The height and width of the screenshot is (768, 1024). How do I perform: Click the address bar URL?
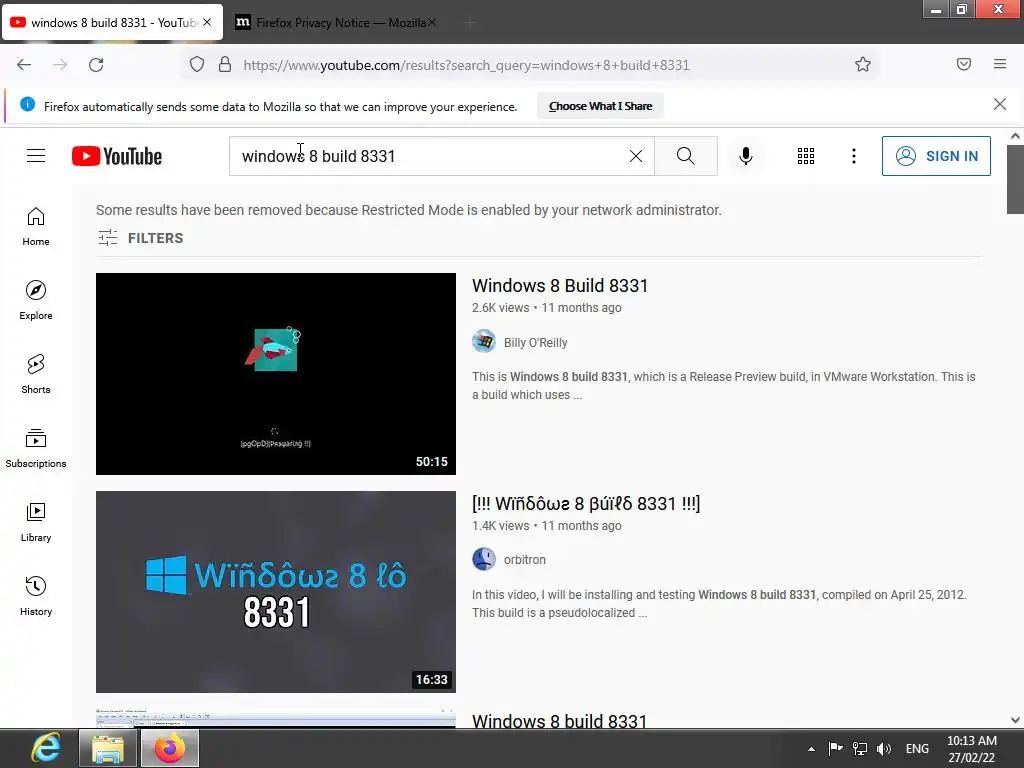[466, 65]
